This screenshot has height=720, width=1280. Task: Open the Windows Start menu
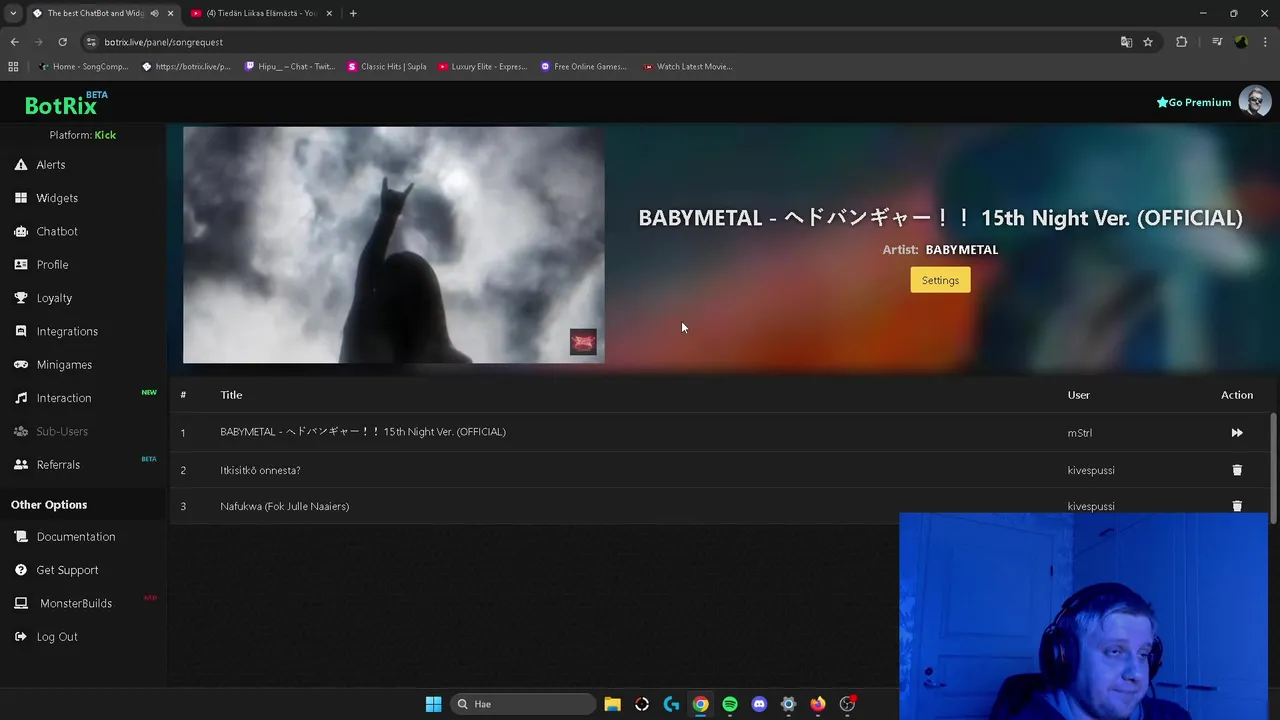433,704
